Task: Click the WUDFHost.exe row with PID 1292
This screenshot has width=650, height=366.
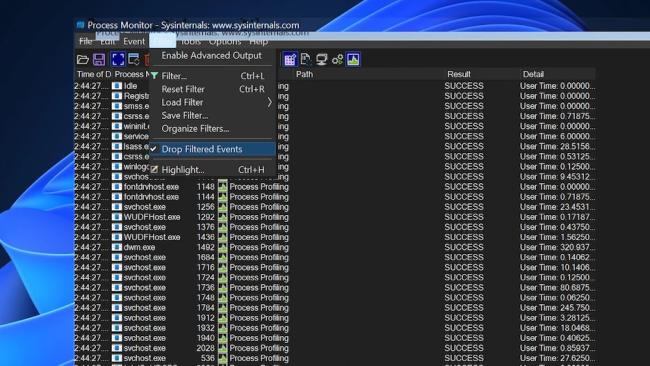Action: (x=335, y=217)
